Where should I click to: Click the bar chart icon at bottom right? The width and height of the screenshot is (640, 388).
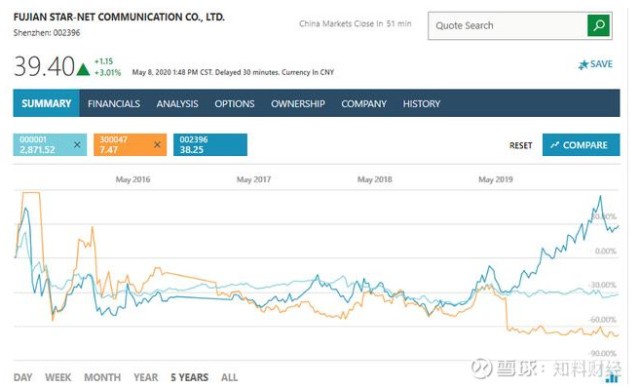[611, 378]
